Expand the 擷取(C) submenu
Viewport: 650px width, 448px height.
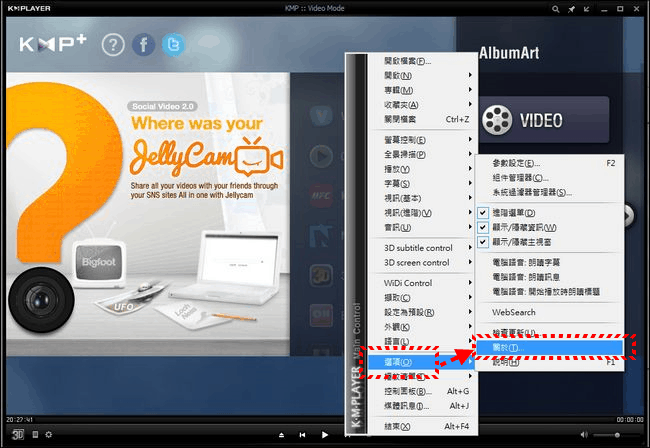coord(423,298)
